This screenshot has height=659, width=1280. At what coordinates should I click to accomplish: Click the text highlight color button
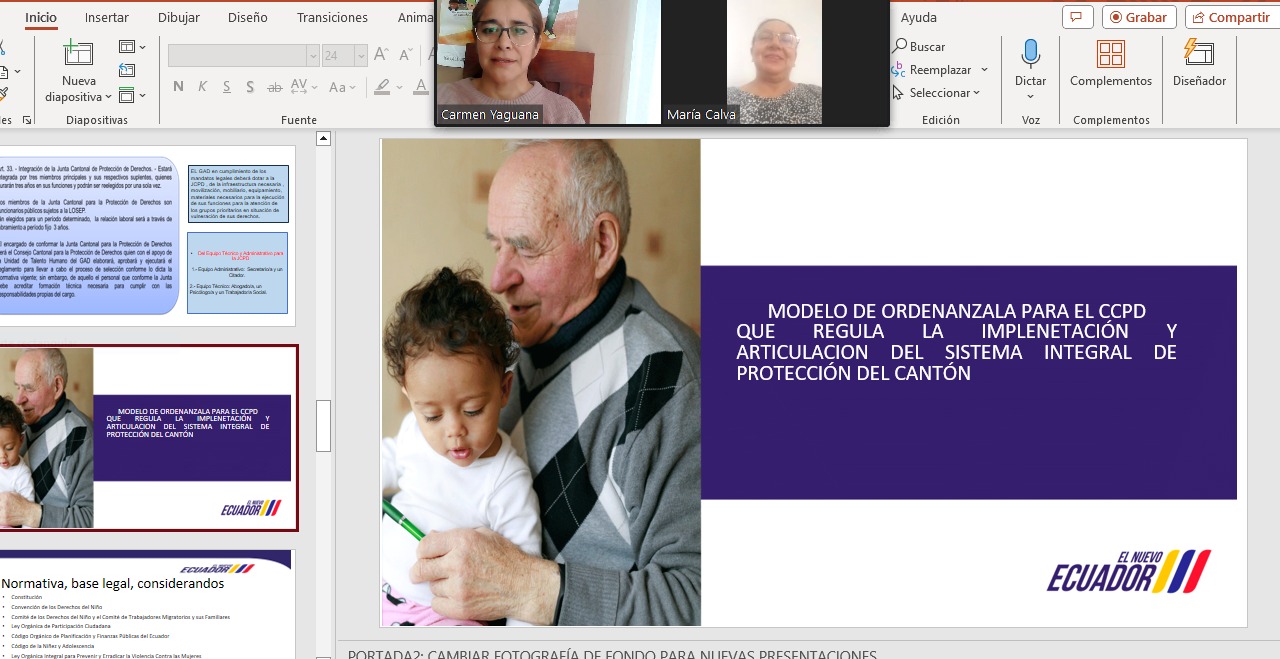(x=382, y=87)
